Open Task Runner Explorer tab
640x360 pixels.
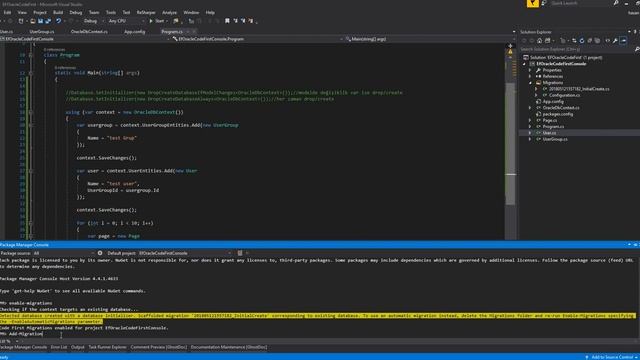107,347
